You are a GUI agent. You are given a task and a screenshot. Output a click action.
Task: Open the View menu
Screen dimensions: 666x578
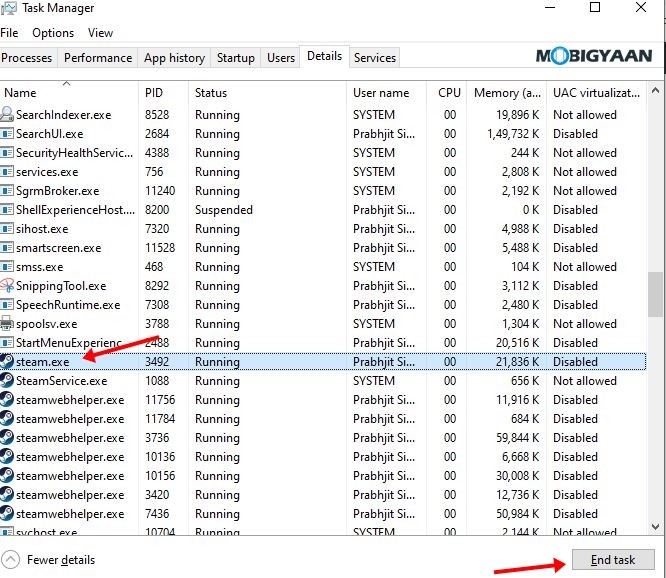(x=100, y=33)
